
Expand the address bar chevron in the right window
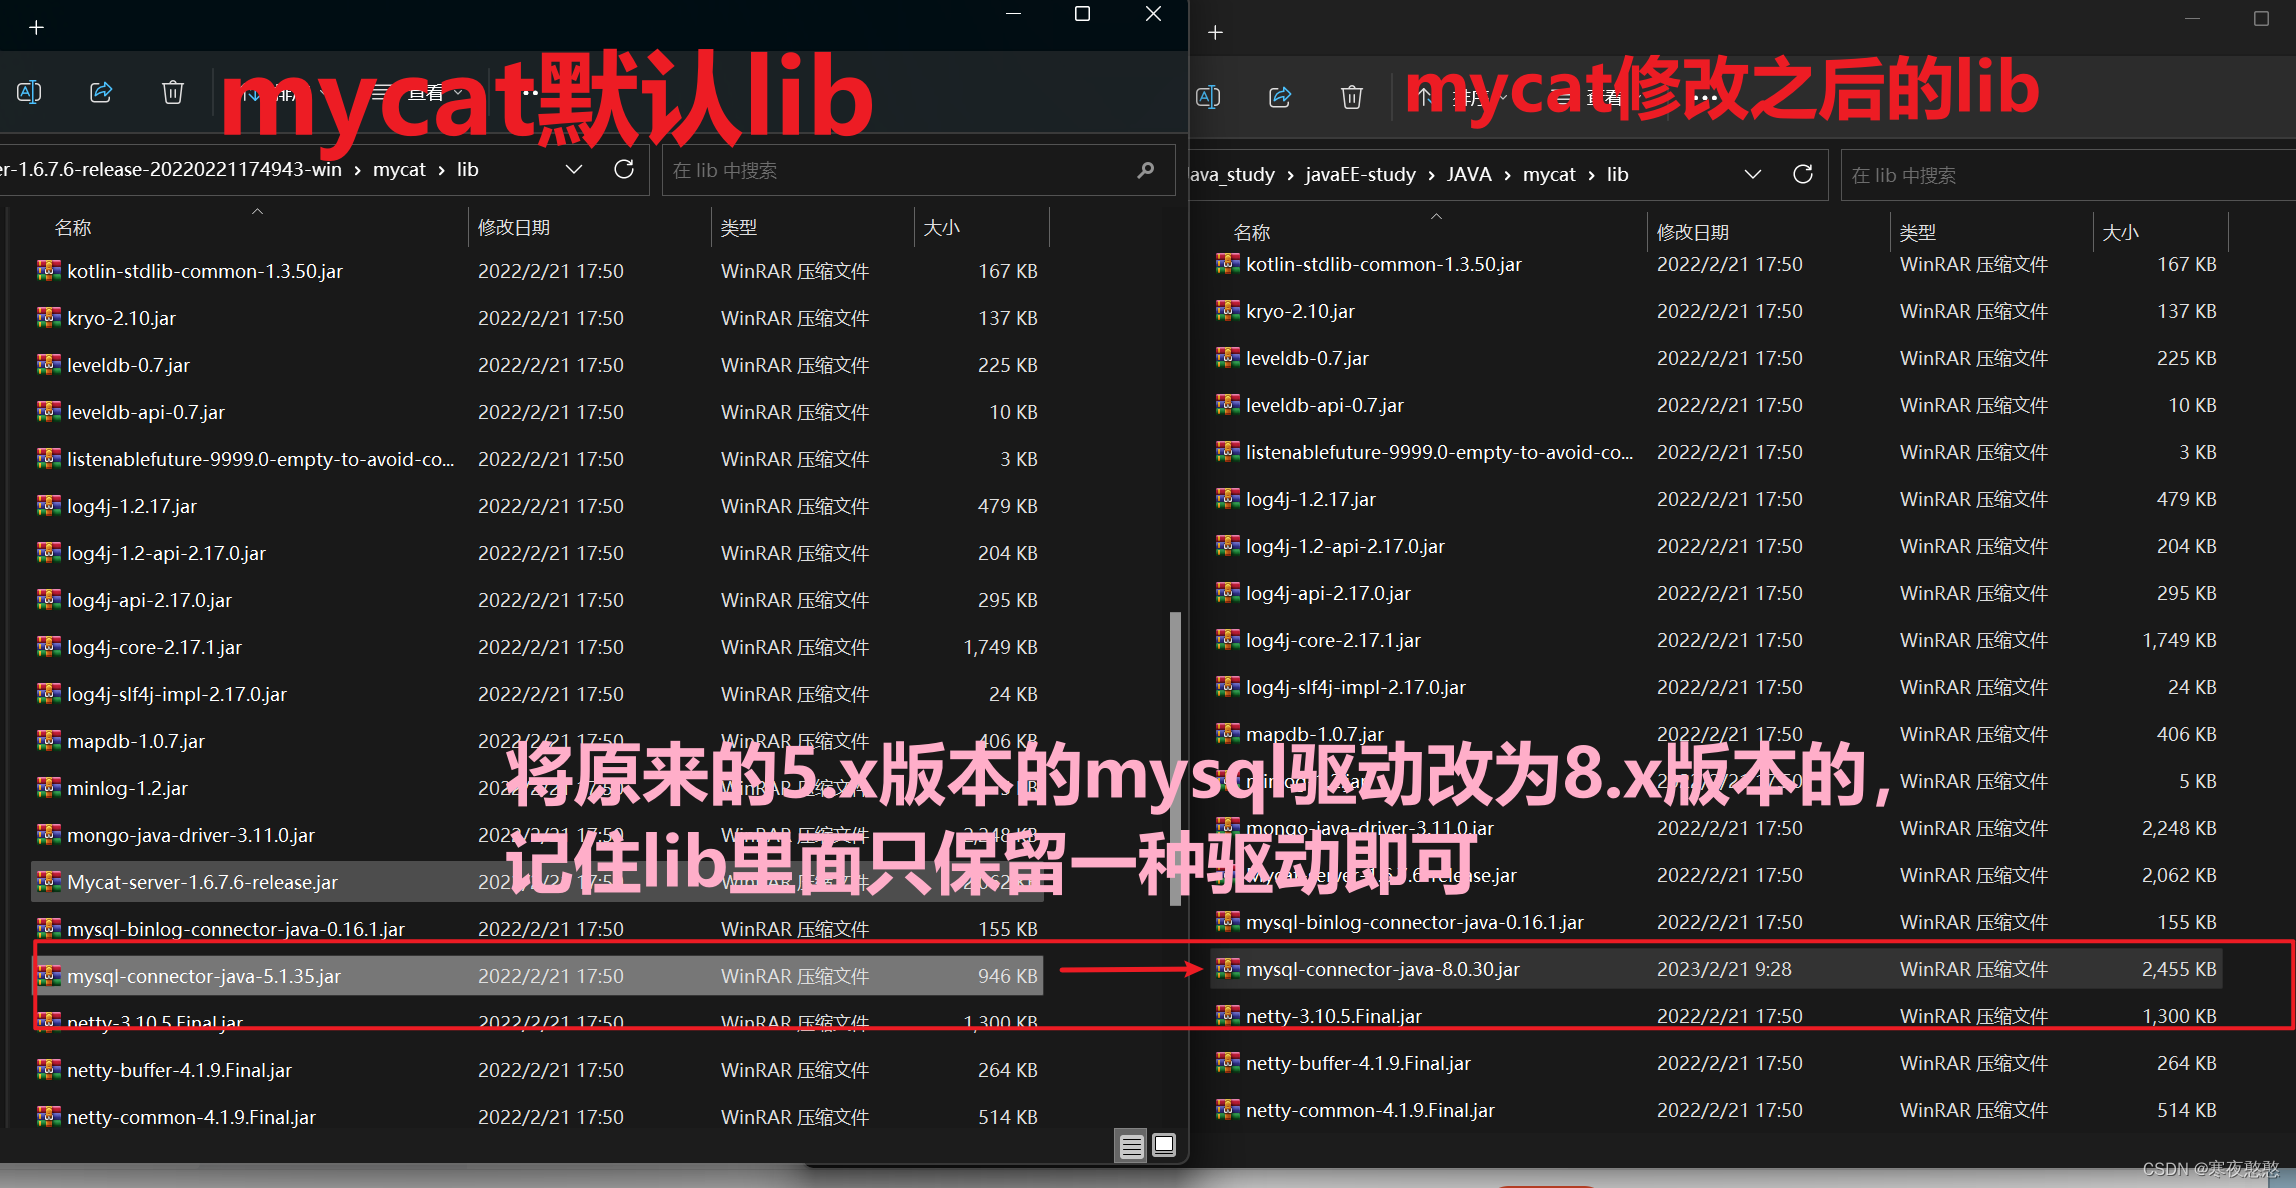coord(1754,173)
